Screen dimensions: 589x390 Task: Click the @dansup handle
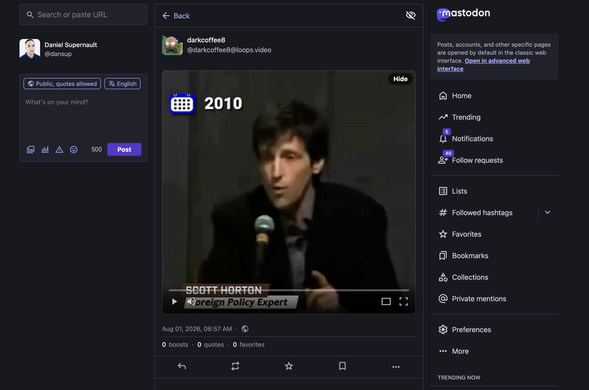coord(58,54)
